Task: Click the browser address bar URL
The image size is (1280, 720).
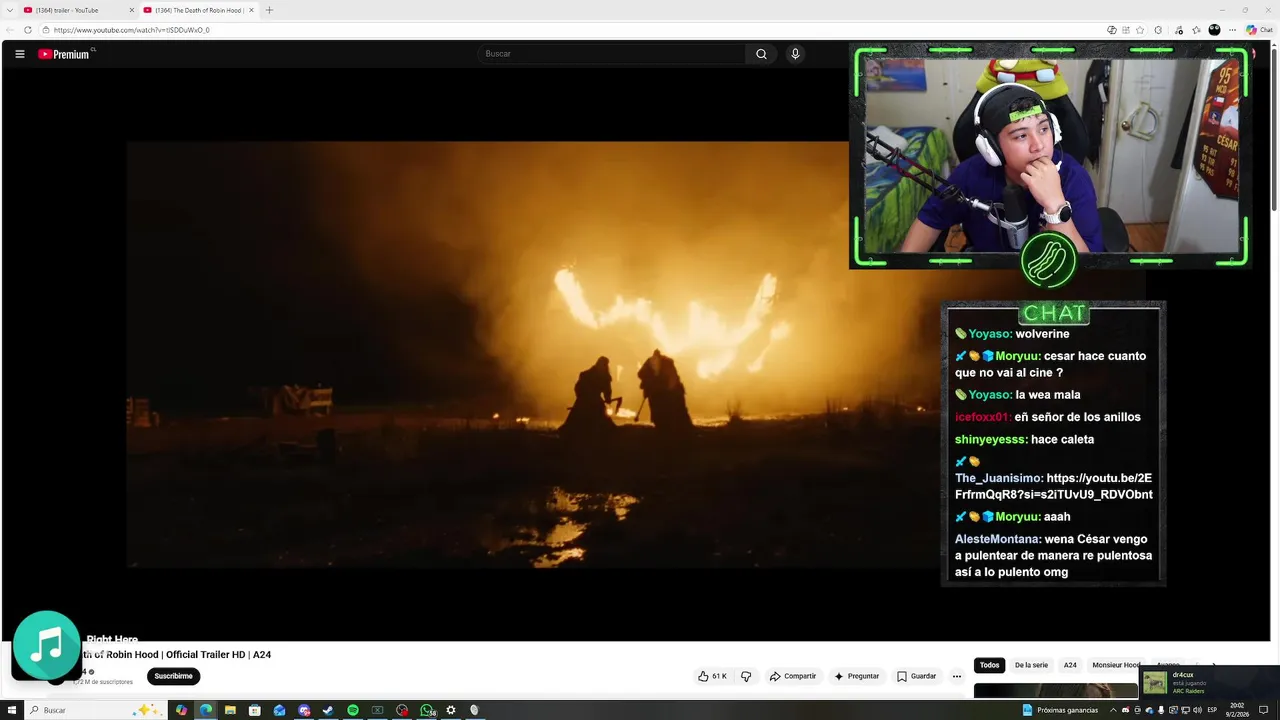Action: coord(132,30)
